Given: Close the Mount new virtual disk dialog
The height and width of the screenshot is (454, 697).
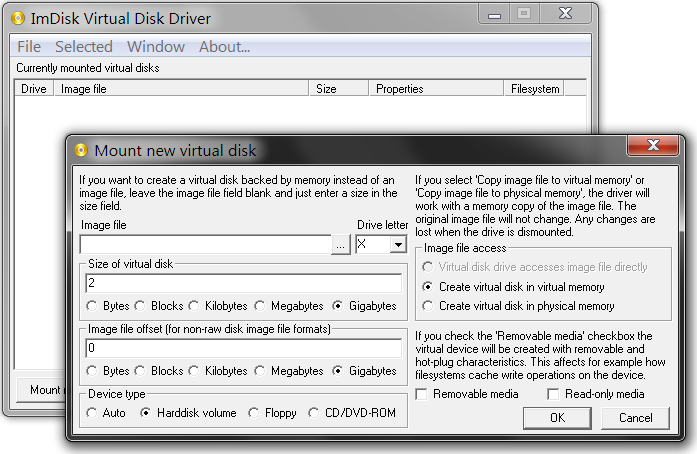Looking at the screenshot, I should pos(653,146).
